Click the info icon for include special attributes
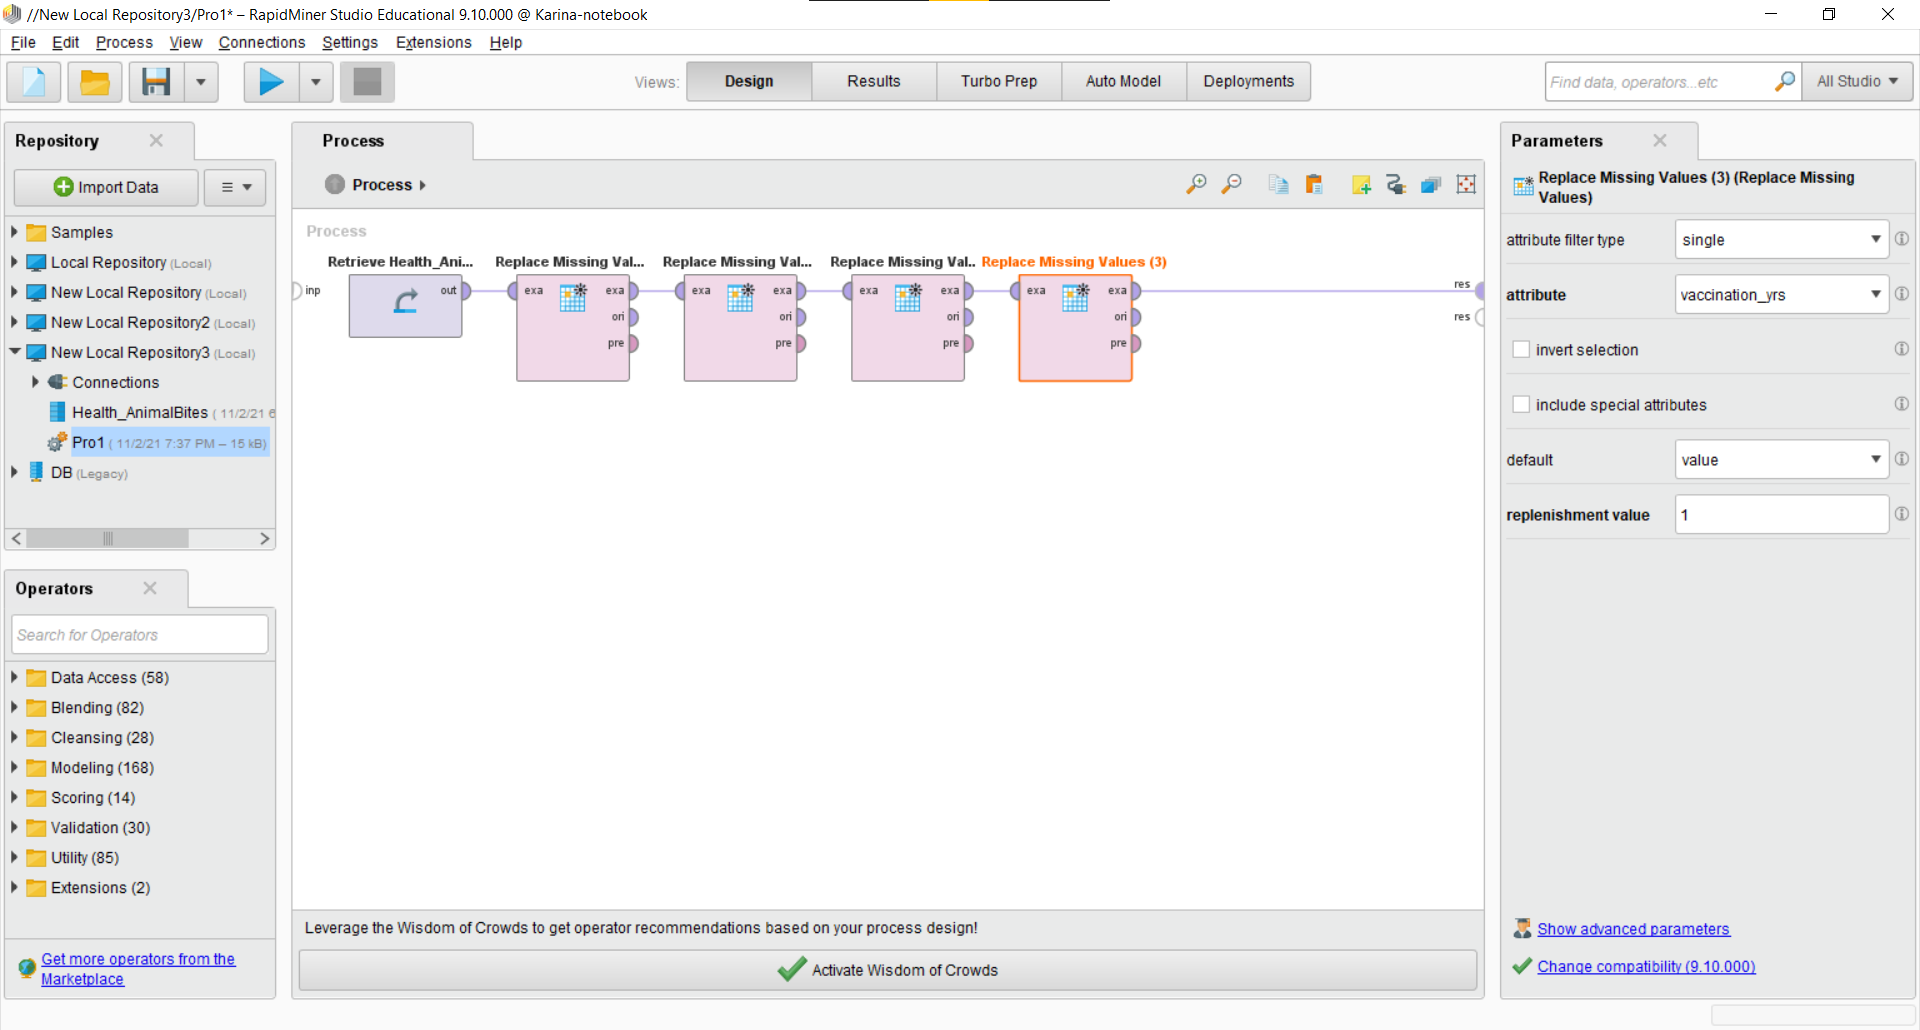Screen dimensions: 1920x1030 (1901, 404)
